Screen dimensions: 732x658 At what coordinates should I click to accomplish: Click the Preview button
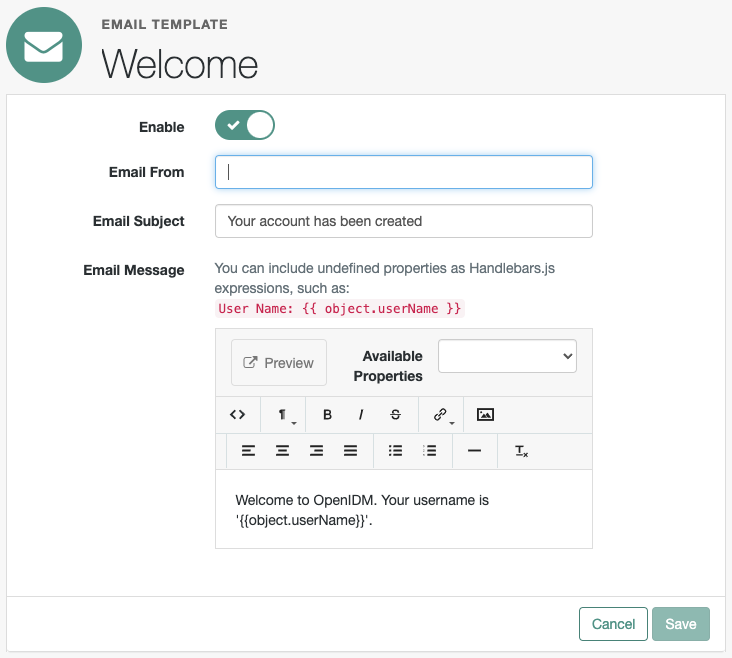(279, 362)
